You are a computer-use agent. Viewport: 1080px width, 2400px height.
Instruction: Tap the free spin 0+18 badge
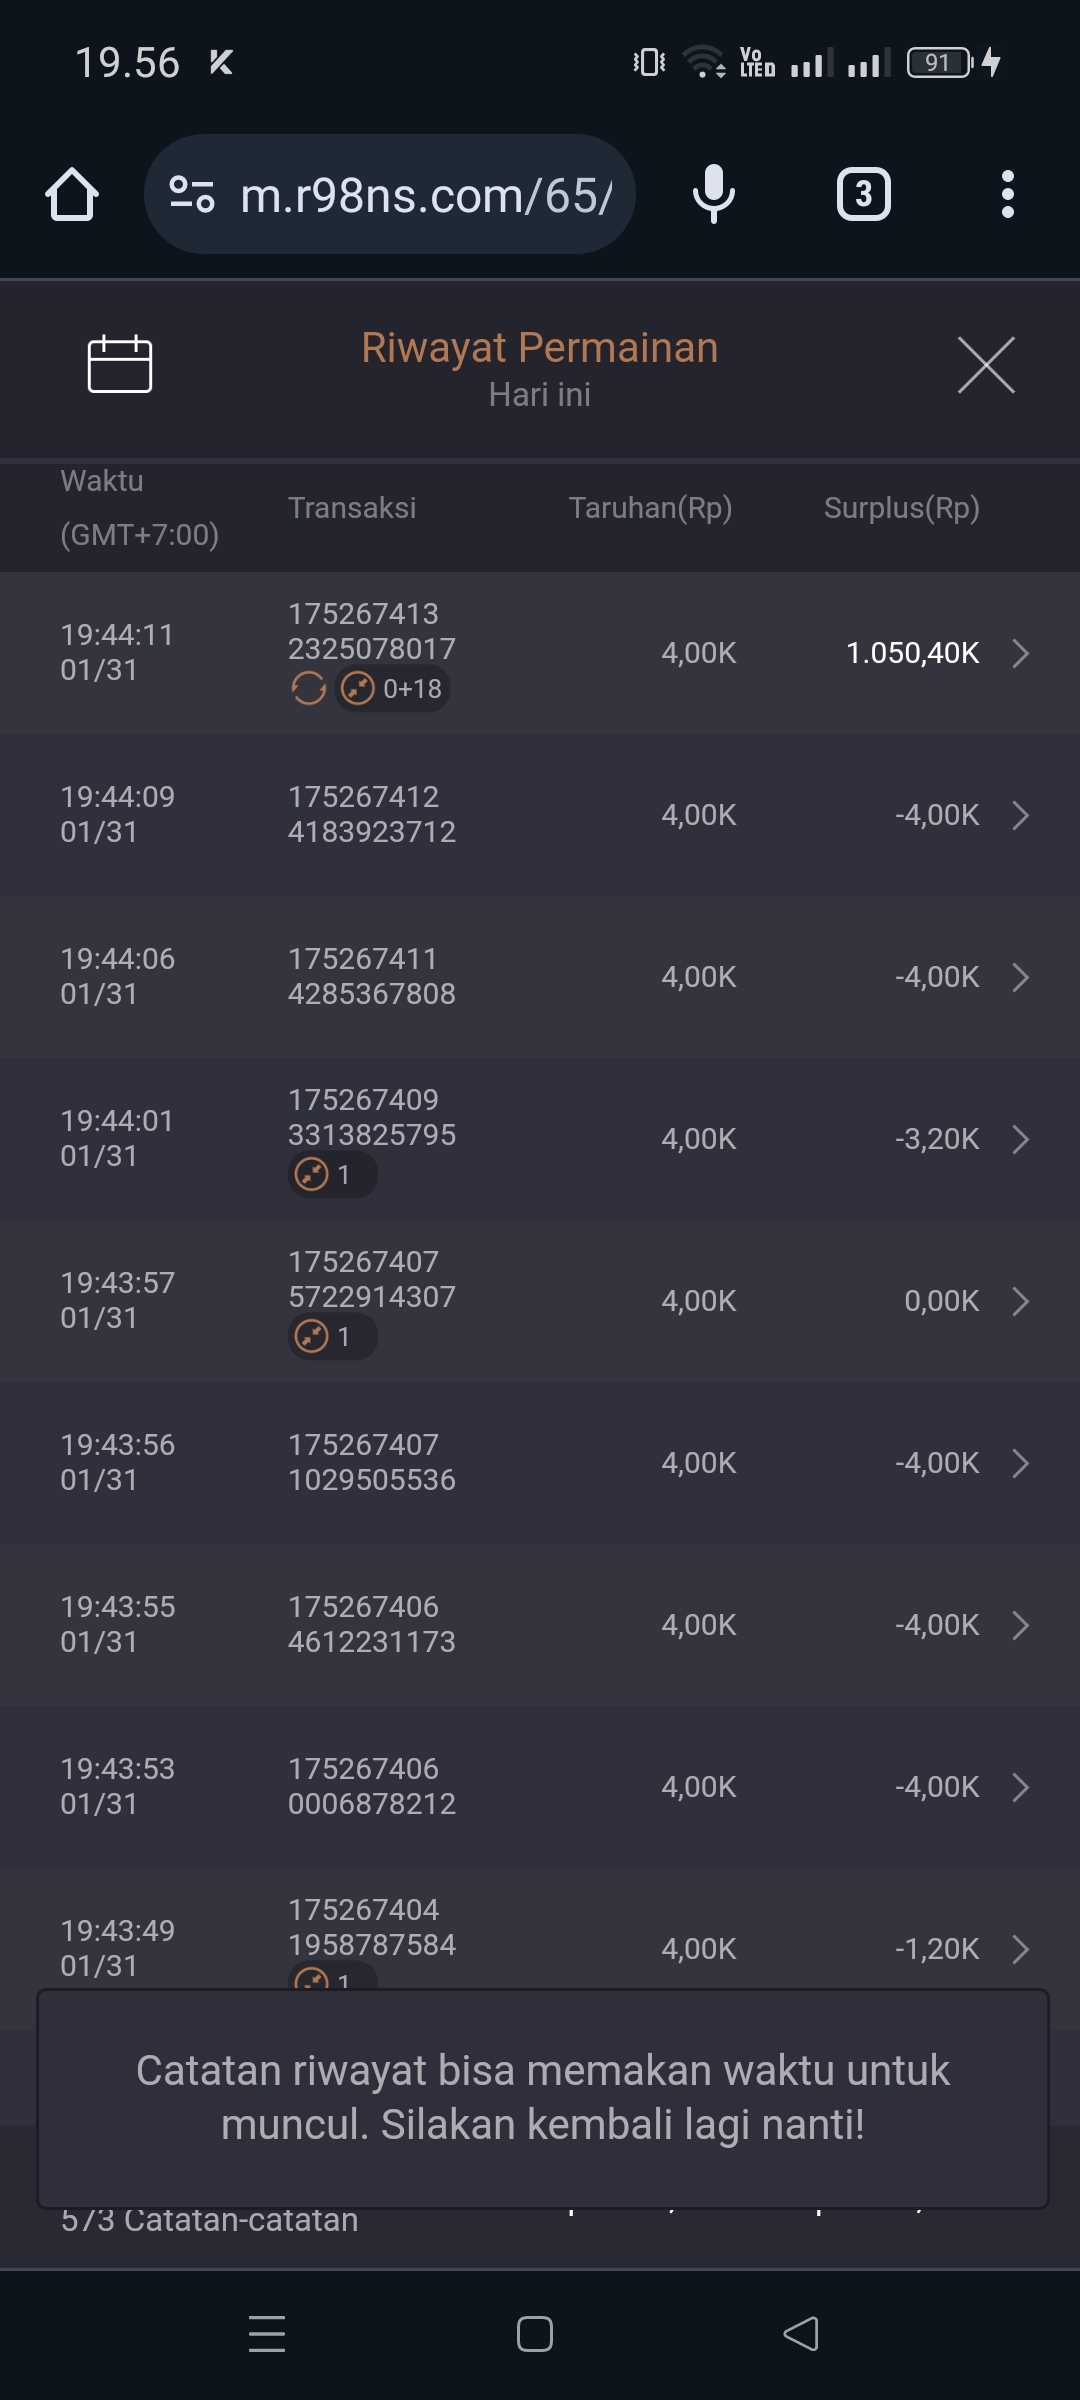392,689
